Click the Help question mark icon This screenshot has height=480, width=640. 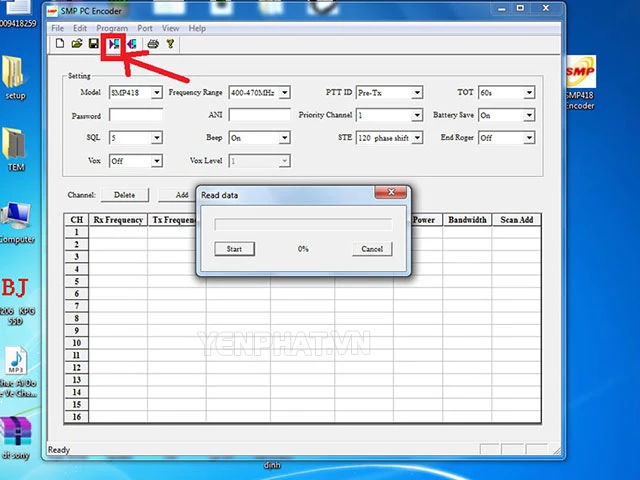point(170,44)
